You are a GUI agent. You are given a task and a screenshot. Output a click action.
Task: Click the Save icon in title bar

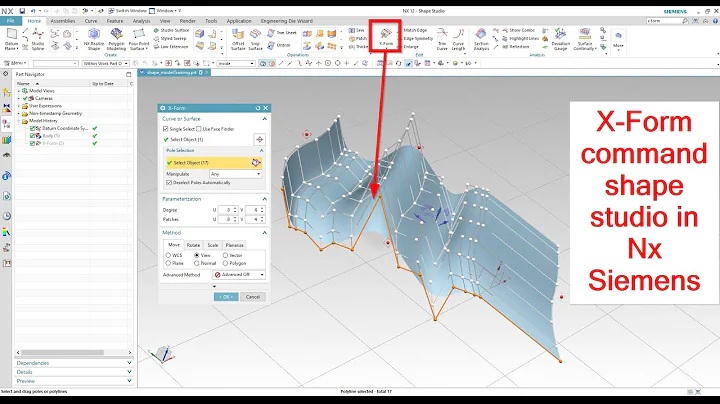point(22,11)
